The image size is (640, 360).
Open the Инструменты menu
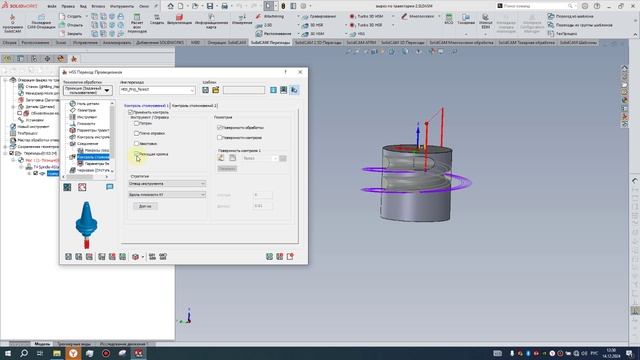pyautogui.click(x=122, y=6)
